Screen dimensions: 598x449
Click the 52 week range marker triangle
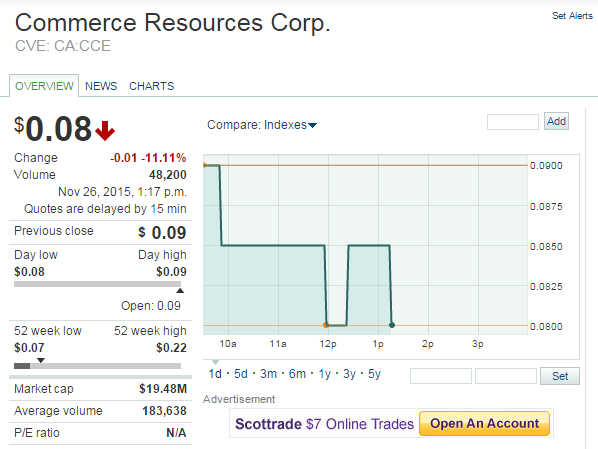[41, 360]
